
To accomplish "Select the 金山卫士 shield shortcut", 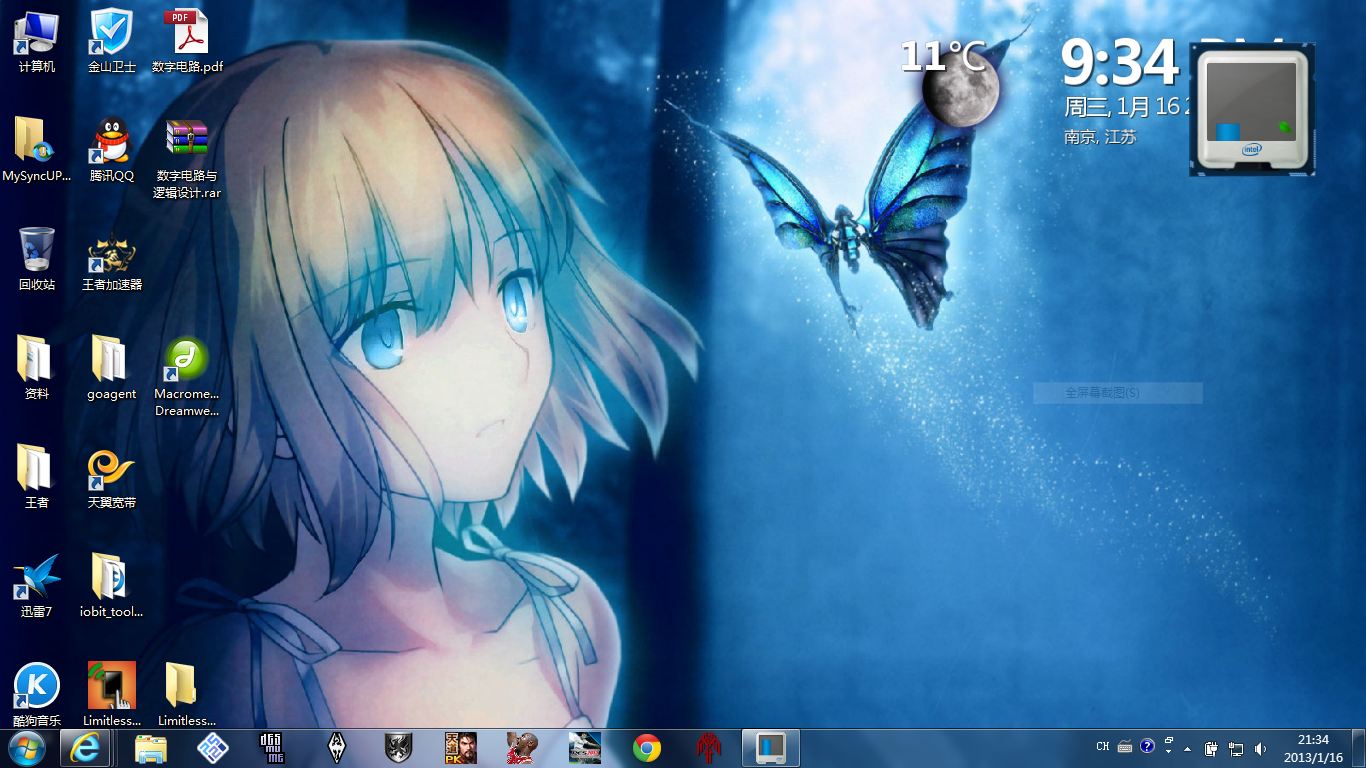I will click(111, 41).
